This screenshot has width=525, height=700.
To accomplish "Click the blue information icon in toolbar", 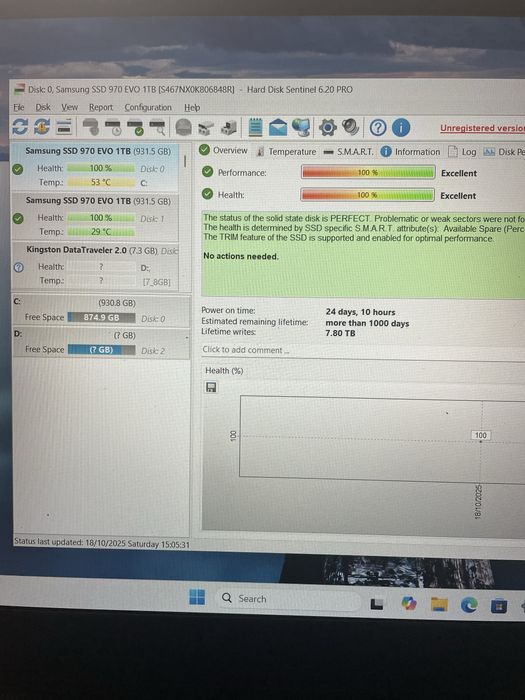I will pyautogui.click(x=400, y=128).
